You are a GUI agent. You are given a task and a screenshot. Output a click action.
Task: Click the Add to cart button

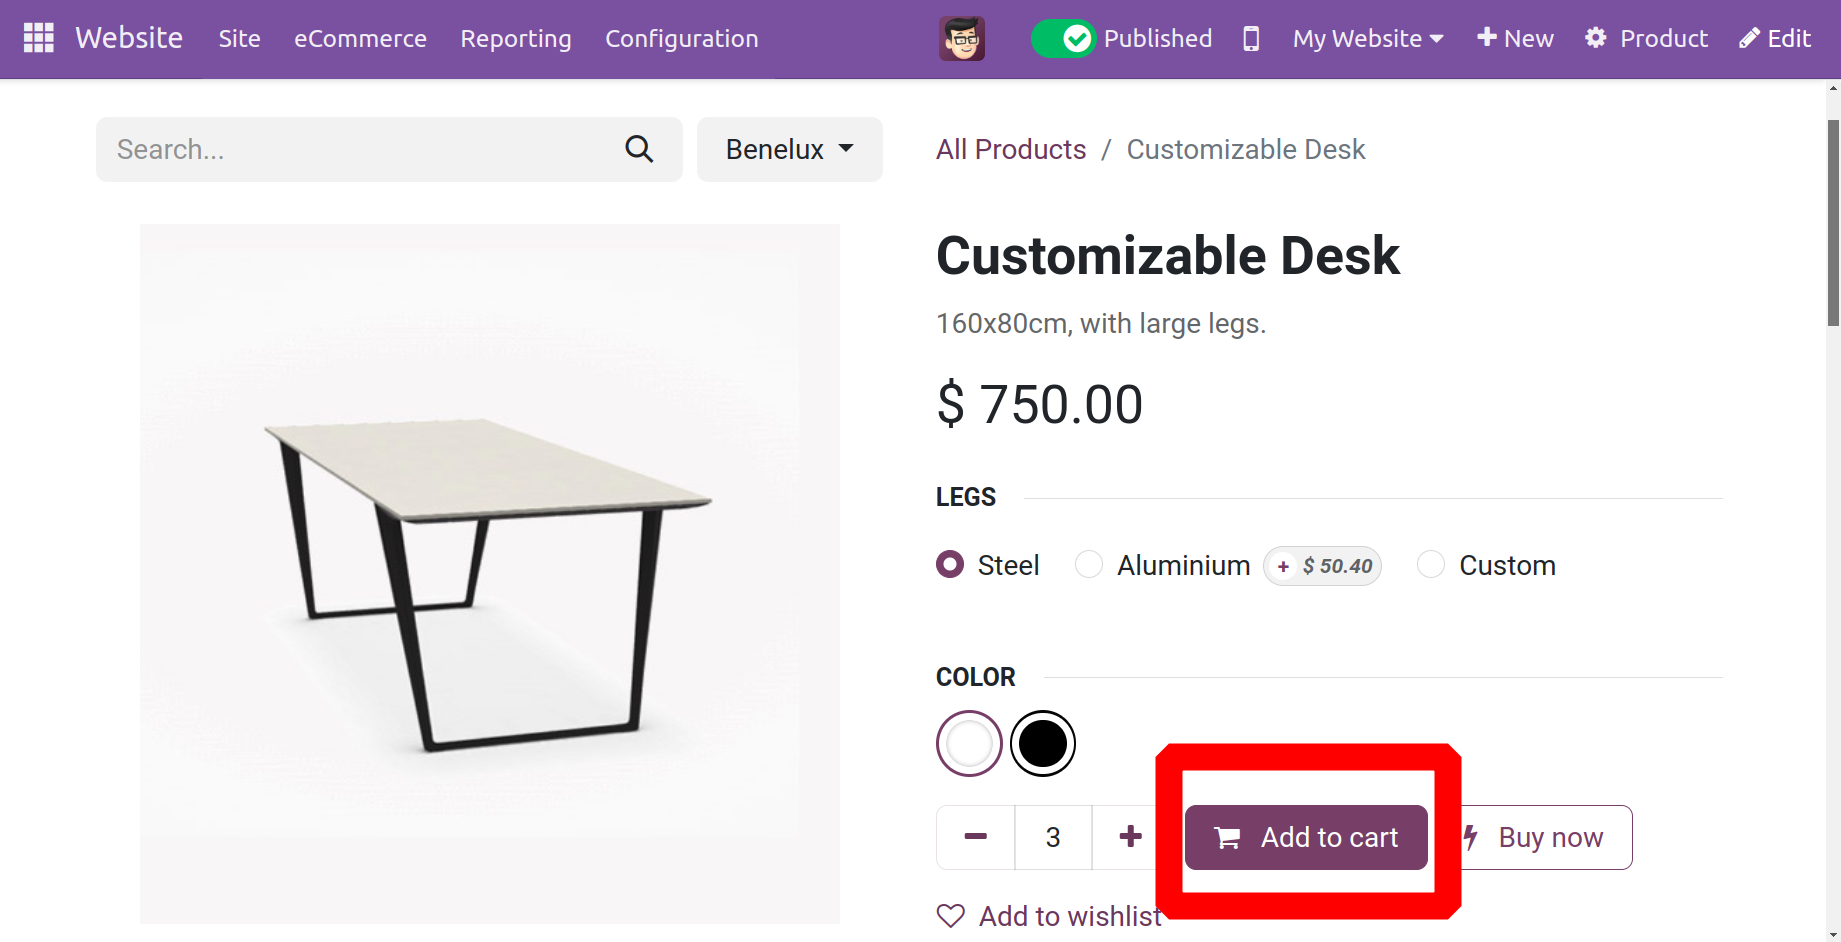[x=1306, y=837]
